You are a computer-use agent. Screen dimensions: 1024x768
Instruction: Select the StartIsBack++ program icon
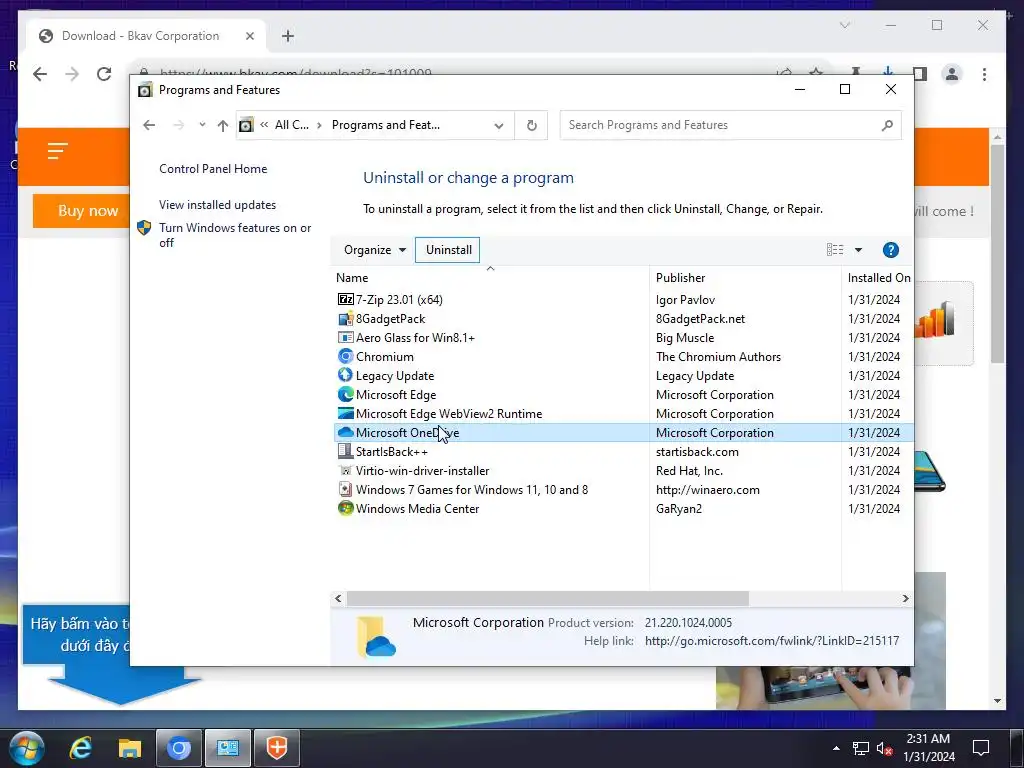click(345, 451)
